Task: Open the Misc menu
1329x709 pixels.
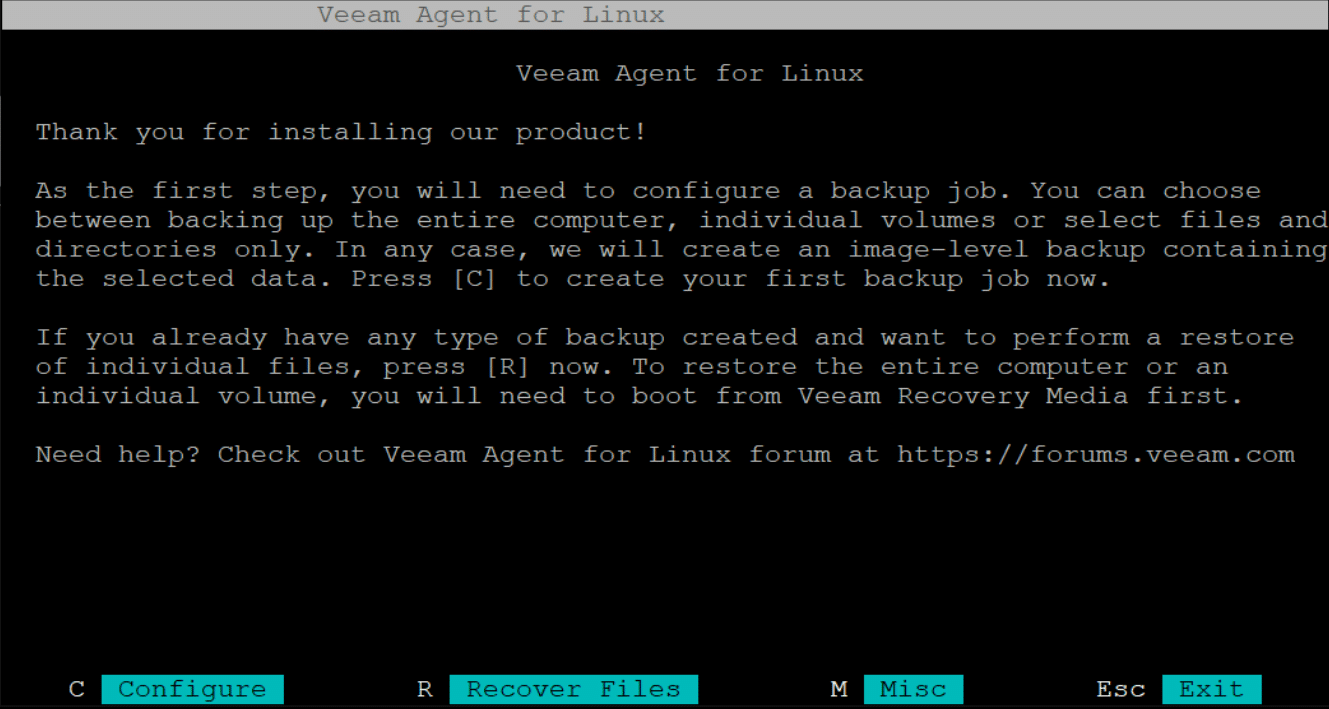Action: (913, 689)
